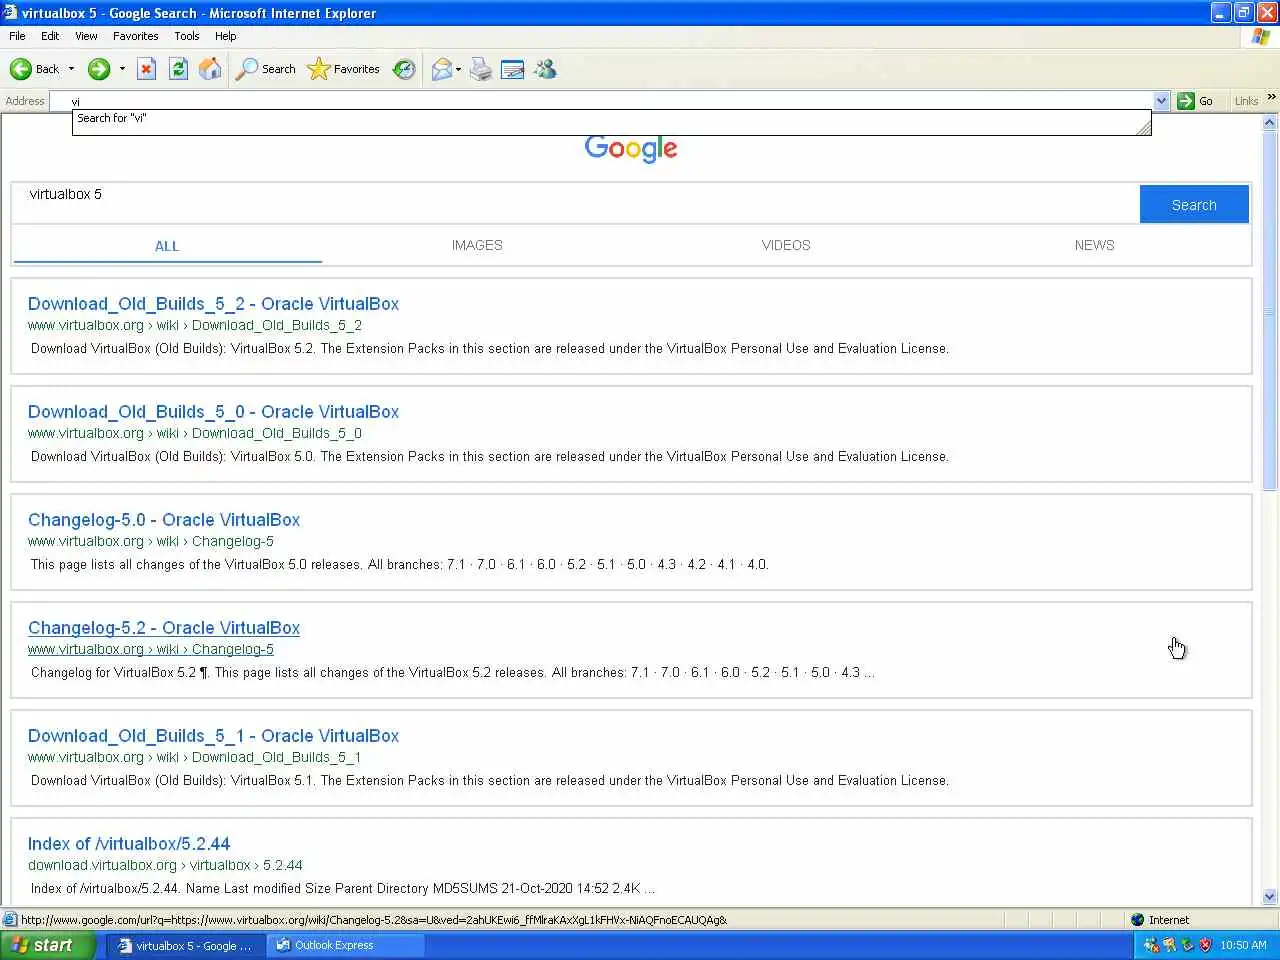
Task: Select the ALL results tab
Action: pos(167,246)
